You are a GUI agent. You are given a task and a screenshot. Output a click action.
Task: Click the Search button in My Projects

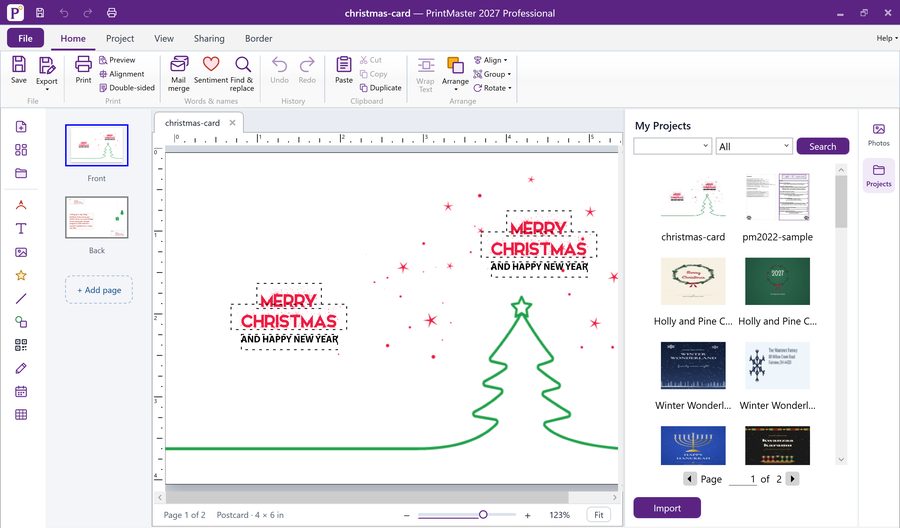[823, 146]
